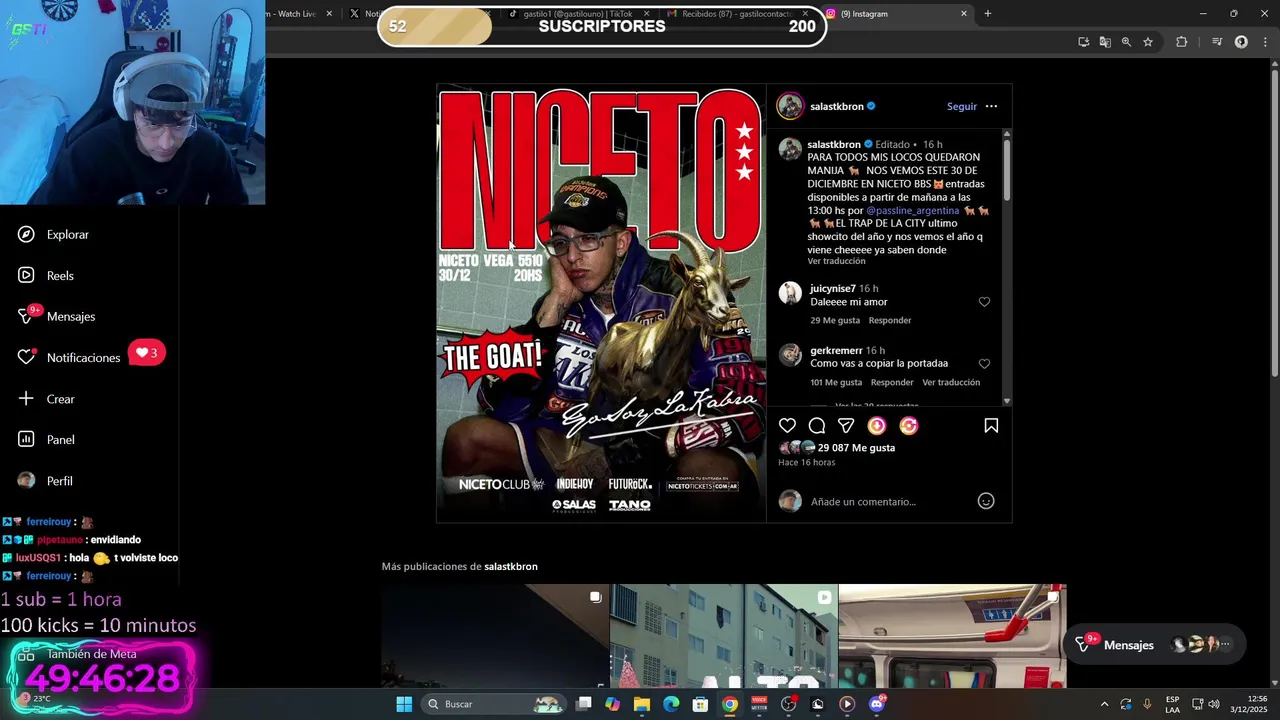Open emoji picker in comment box
Image resolution: width=1280 pixels, height=720 pixels.
click(x=986, y=501)
